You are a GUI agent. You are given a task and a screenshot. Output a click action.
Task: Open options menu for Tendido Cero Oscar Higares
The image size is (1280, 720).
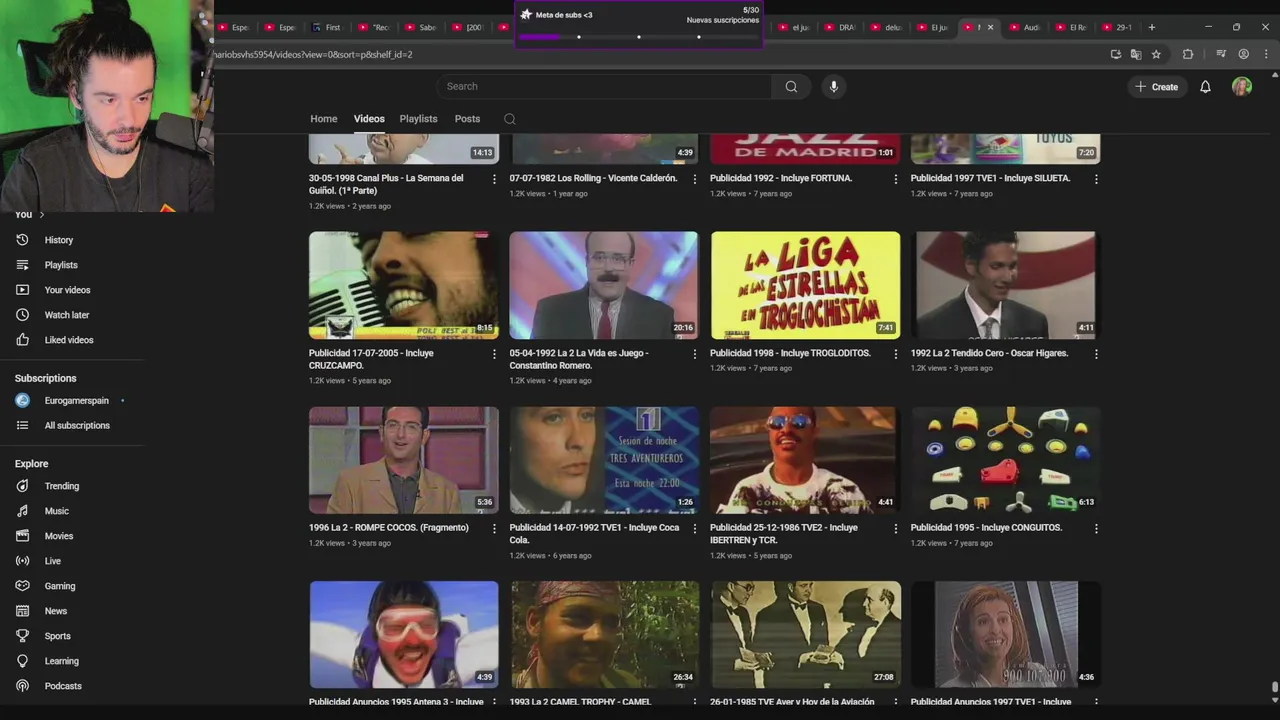click(x=1096, y=354)
